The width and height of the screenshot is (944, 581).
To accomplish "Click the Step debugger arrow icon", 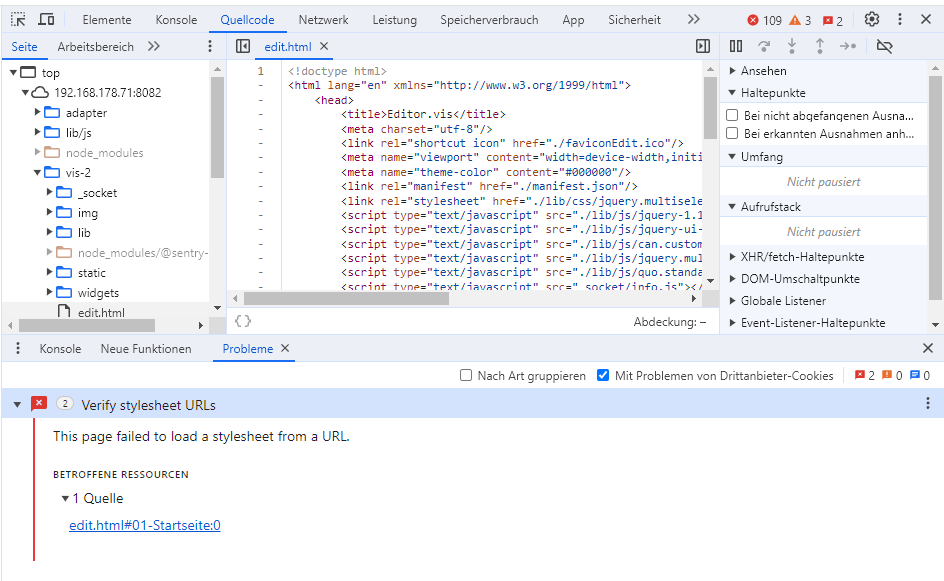I will point(848,46).
